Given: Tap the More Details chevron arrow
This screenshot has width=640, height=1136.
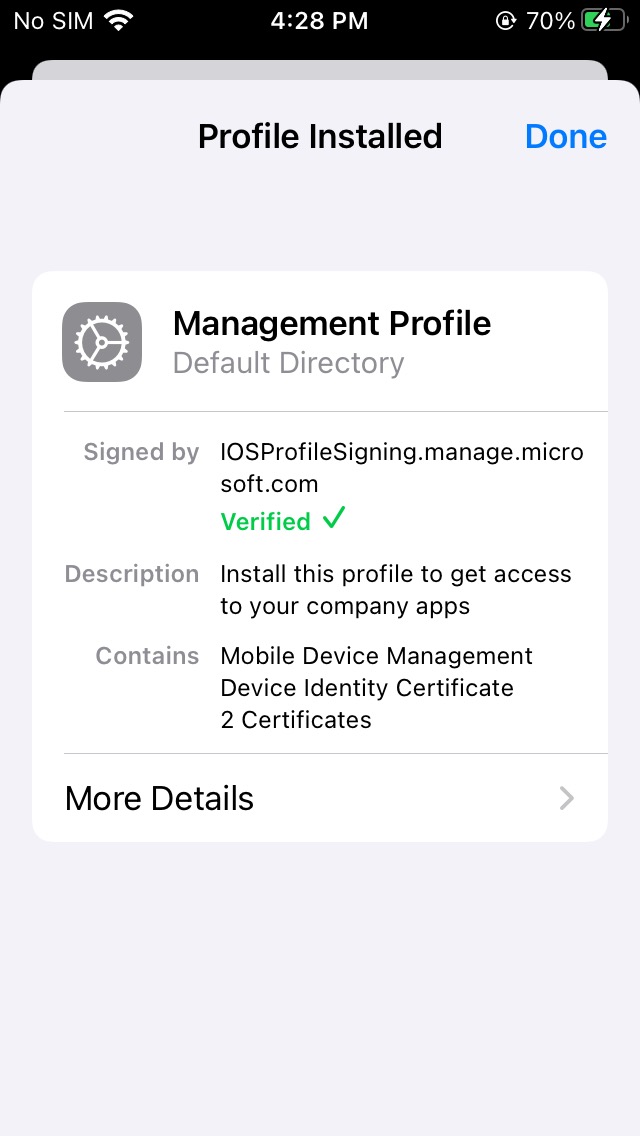Looking at the screenshot, I should click(567, 798).
